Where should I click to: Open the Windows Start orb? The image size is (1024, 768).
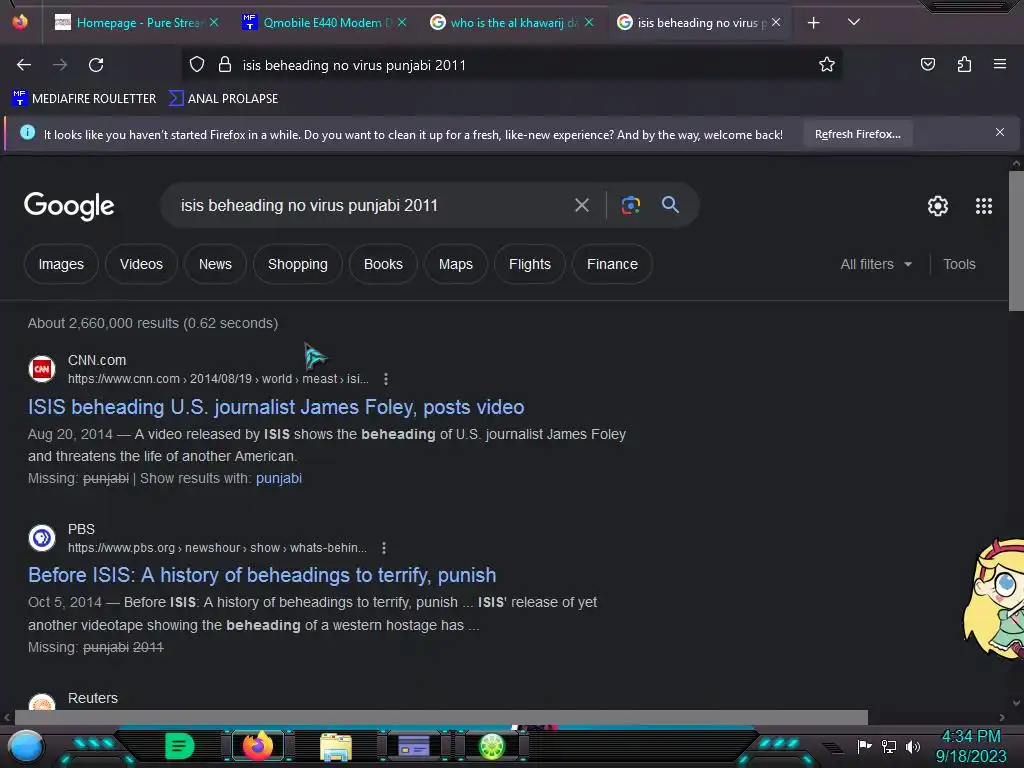pos(25,747)
